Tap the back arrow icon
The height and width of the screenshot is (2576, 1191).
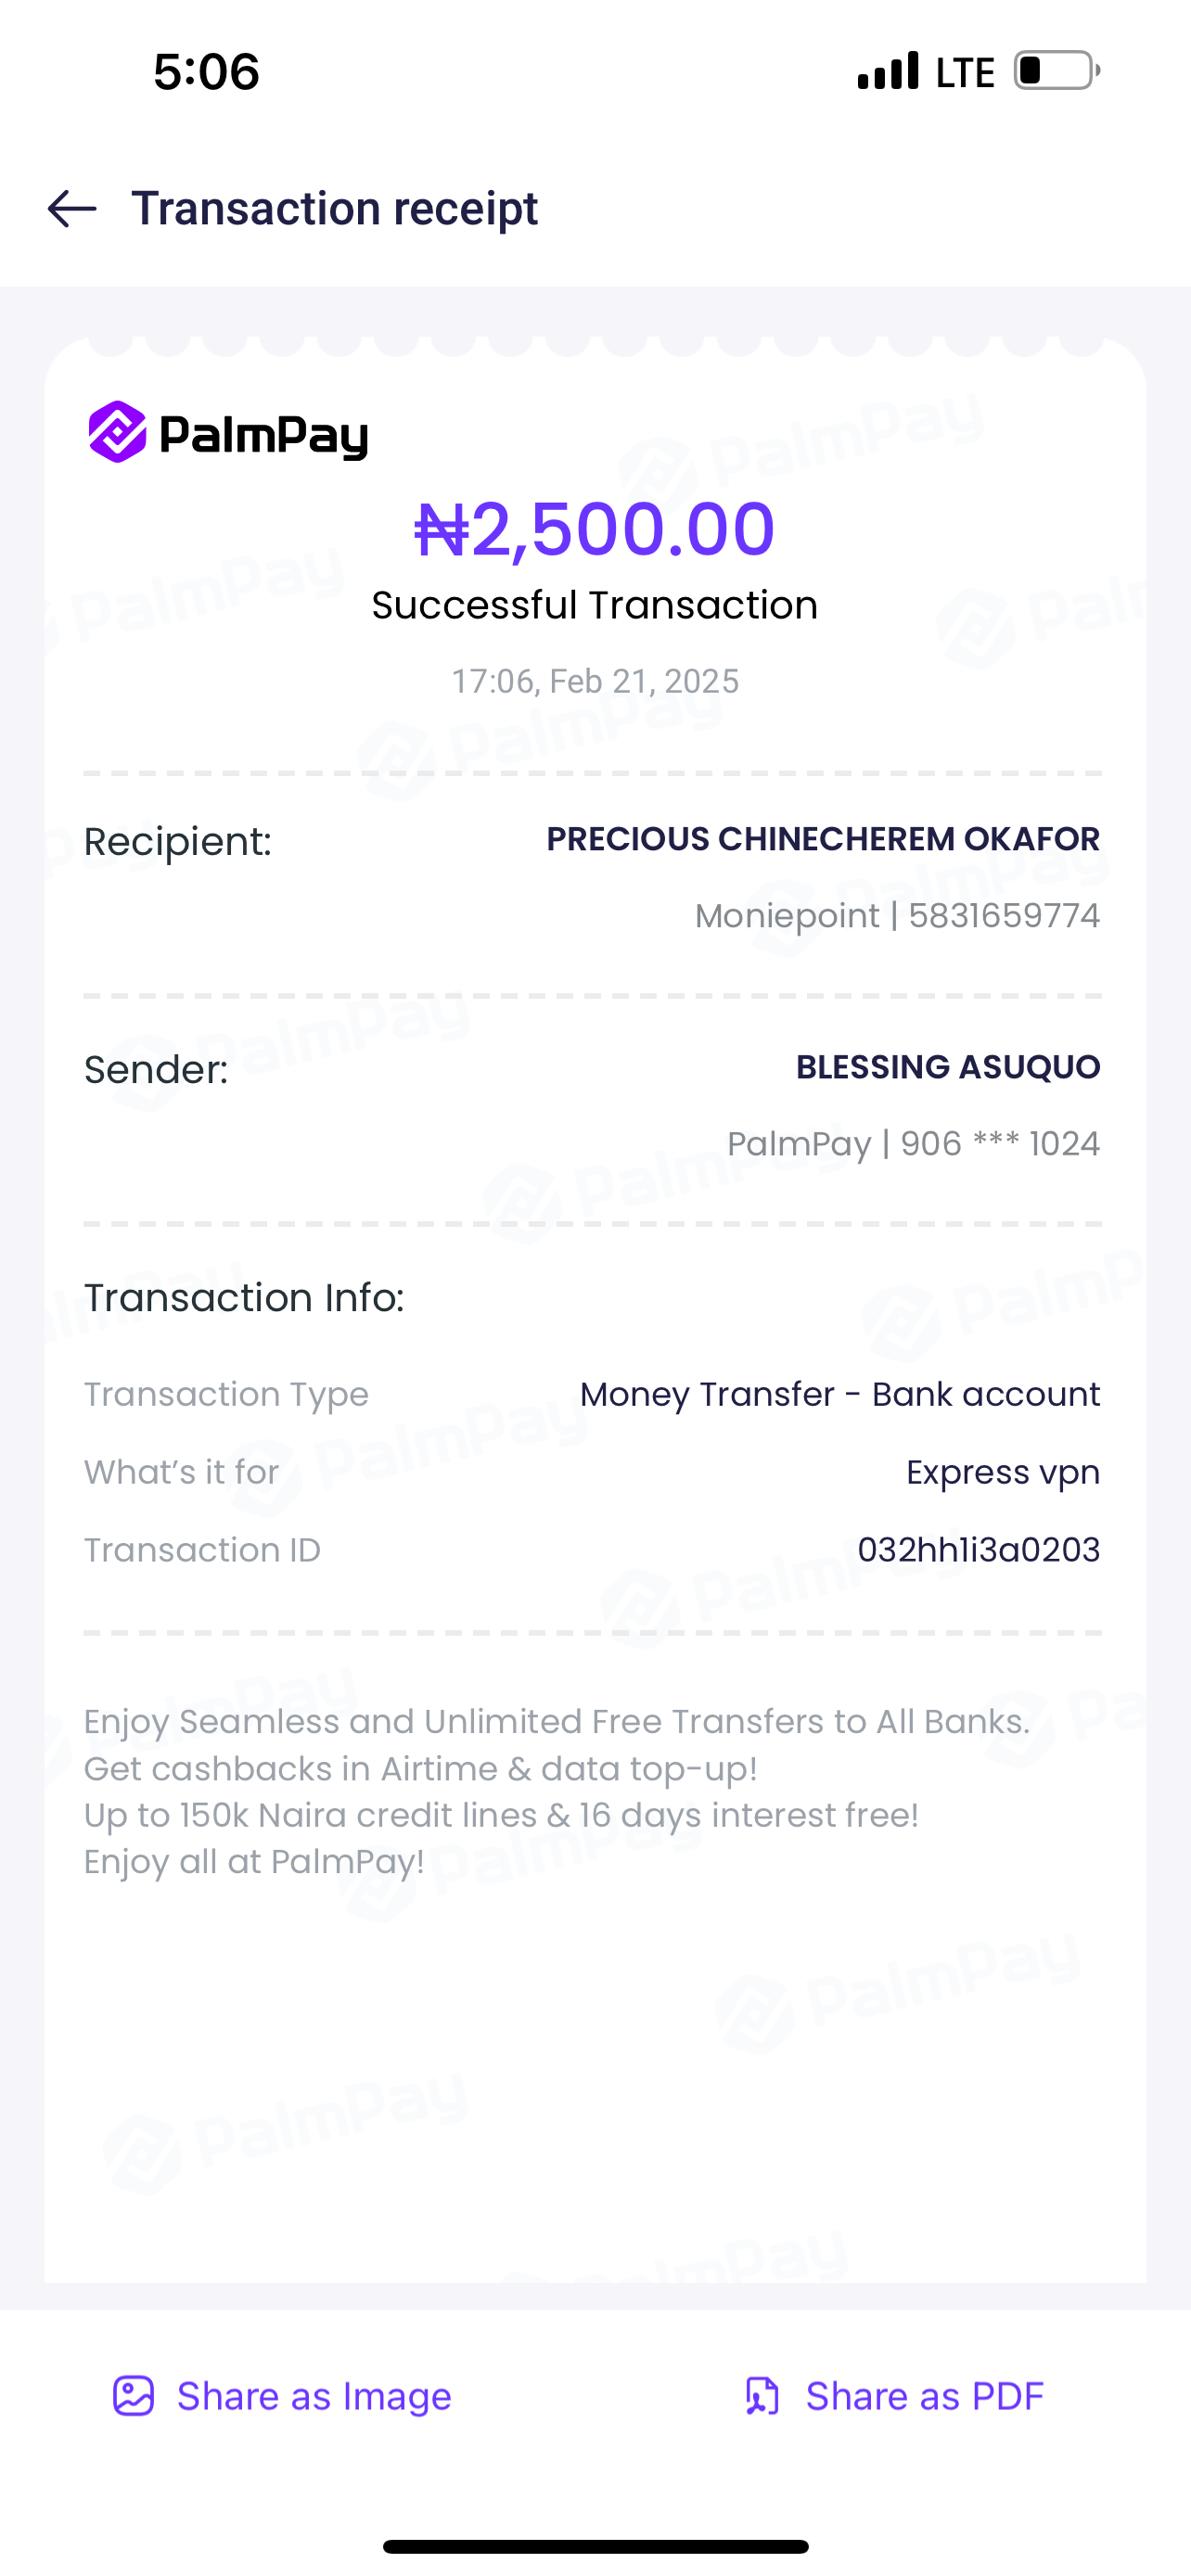72,209
